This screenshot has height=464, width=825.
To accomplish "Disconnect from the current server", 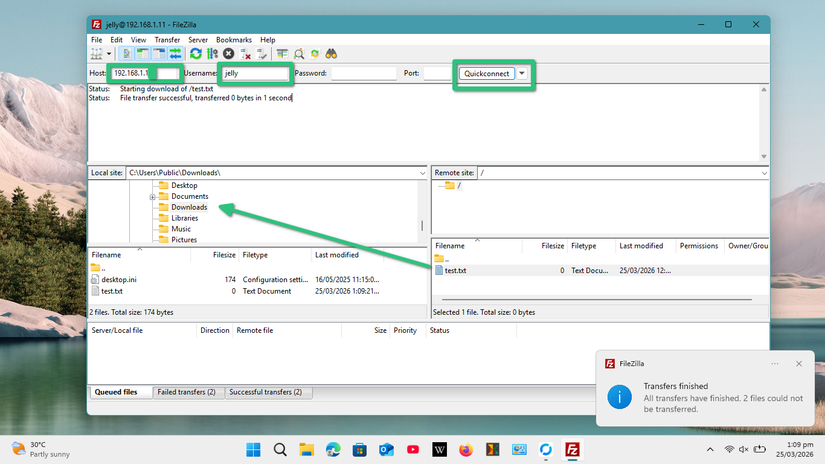I will click(245, 54).
